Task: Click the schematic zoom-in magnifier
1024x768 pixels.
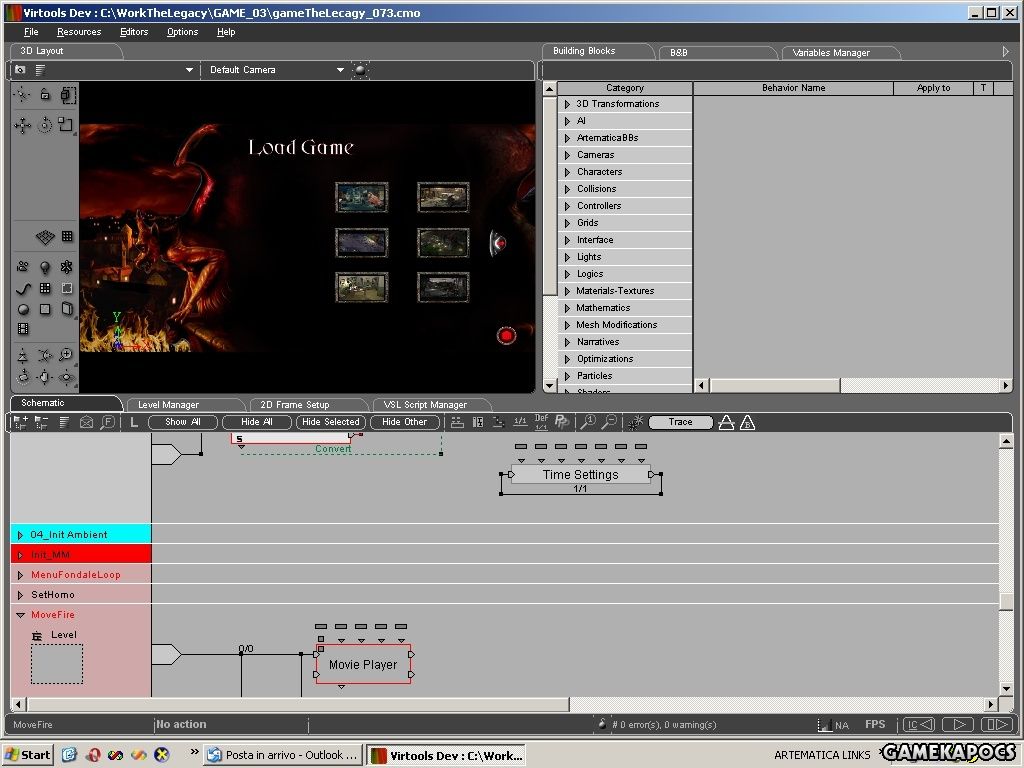Action: click(x=588, y=423)
